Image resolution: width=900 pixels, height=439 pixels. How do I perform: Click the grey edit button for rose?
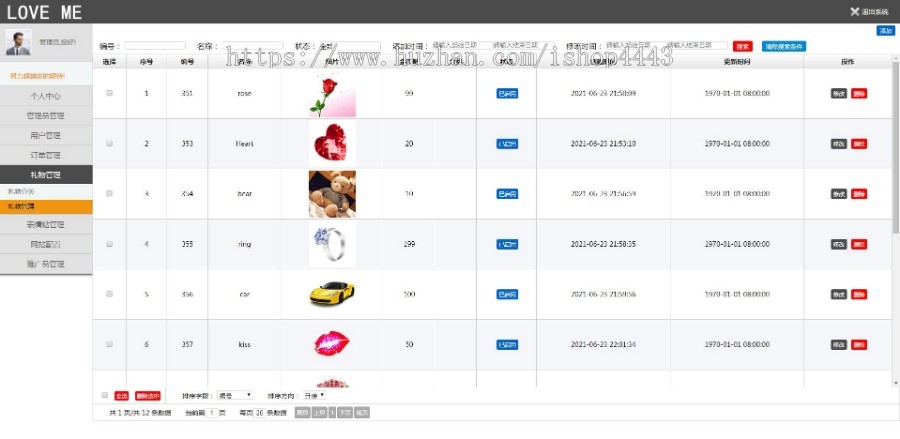[839, 94]
